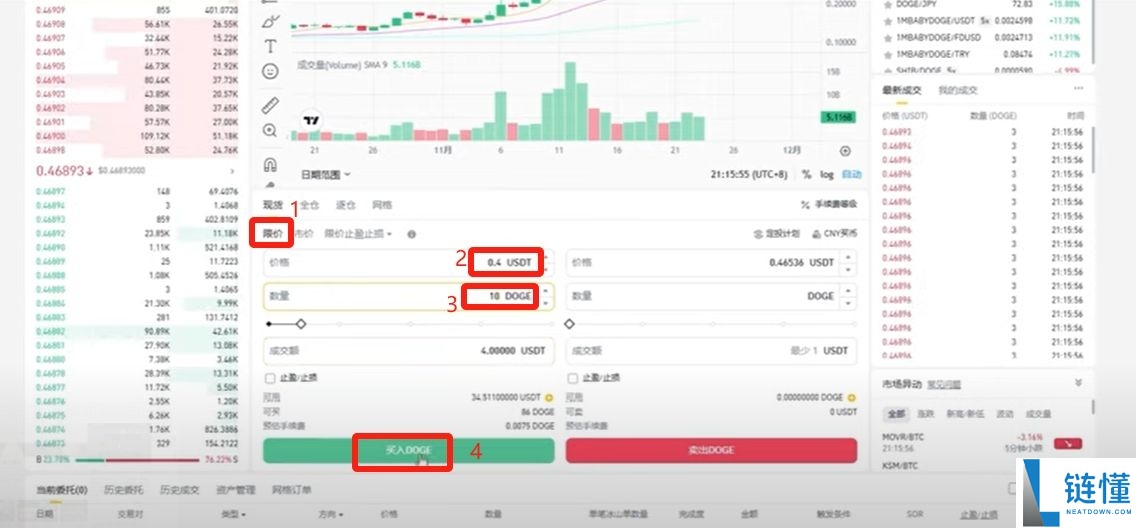Expand the order book price chevron beside 0.46893
Viewport: 1136px width, 528px height.
(233, 171)
